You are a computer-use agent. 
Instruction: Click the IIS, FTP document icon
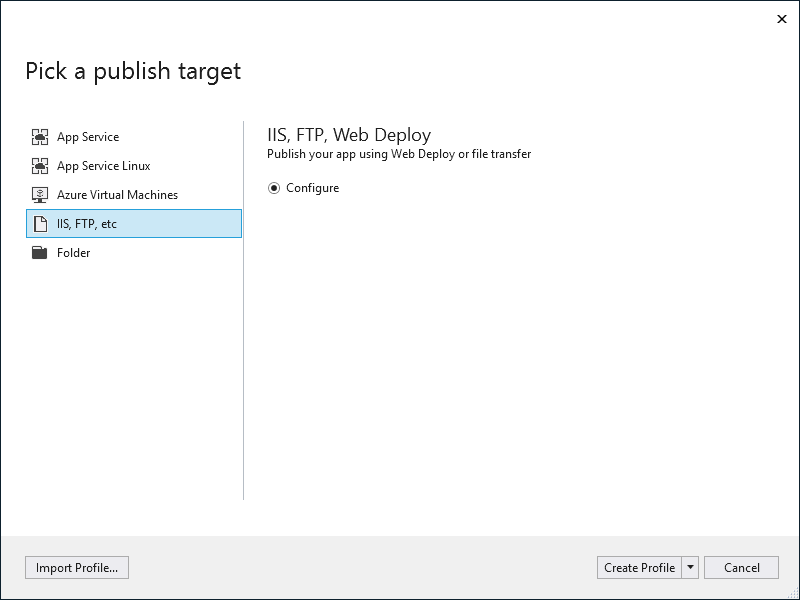(x=40, y=224)
